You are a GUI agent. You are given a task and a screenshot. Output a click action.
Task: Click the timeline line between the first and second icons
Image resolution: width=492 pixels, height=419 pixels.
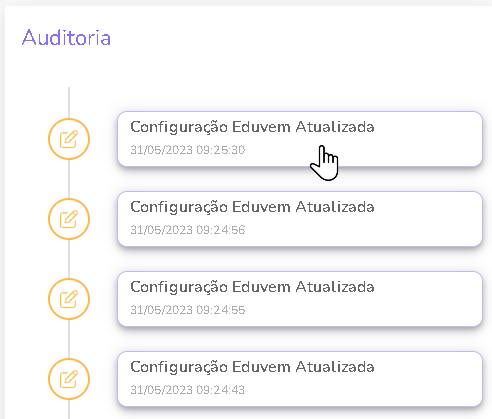click(69, 179)
